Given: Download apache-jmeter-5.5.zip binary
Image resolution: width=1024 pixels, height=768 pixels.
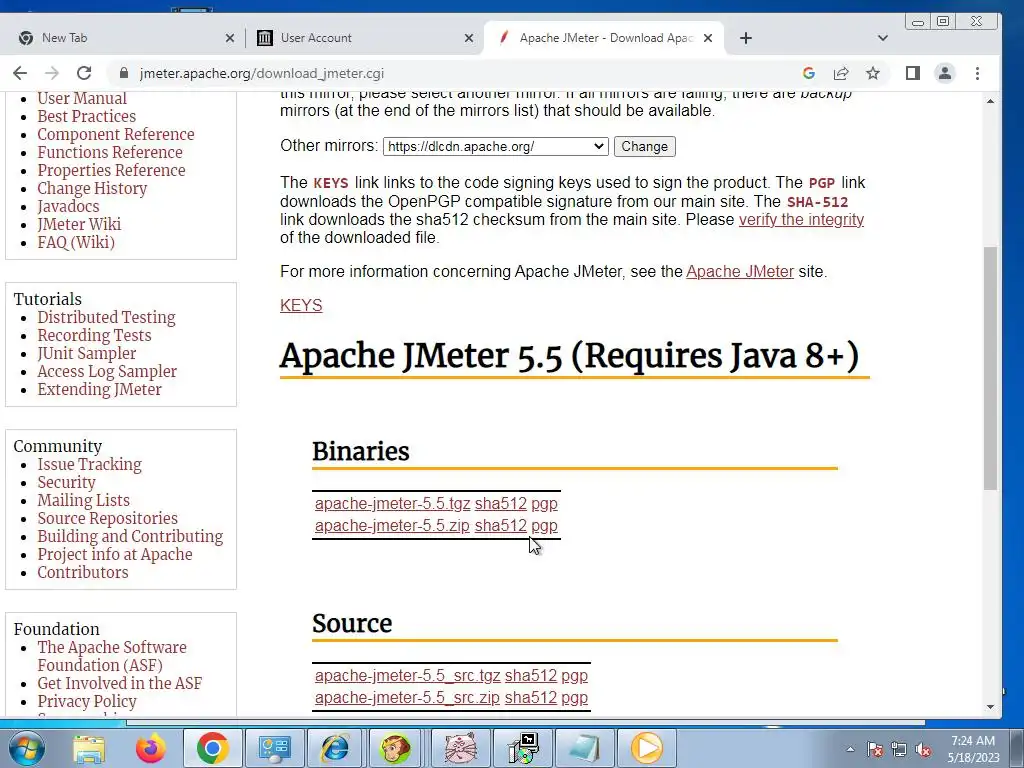Looking at the screenshot, I should pyautogui.click(x=392, y=526).
